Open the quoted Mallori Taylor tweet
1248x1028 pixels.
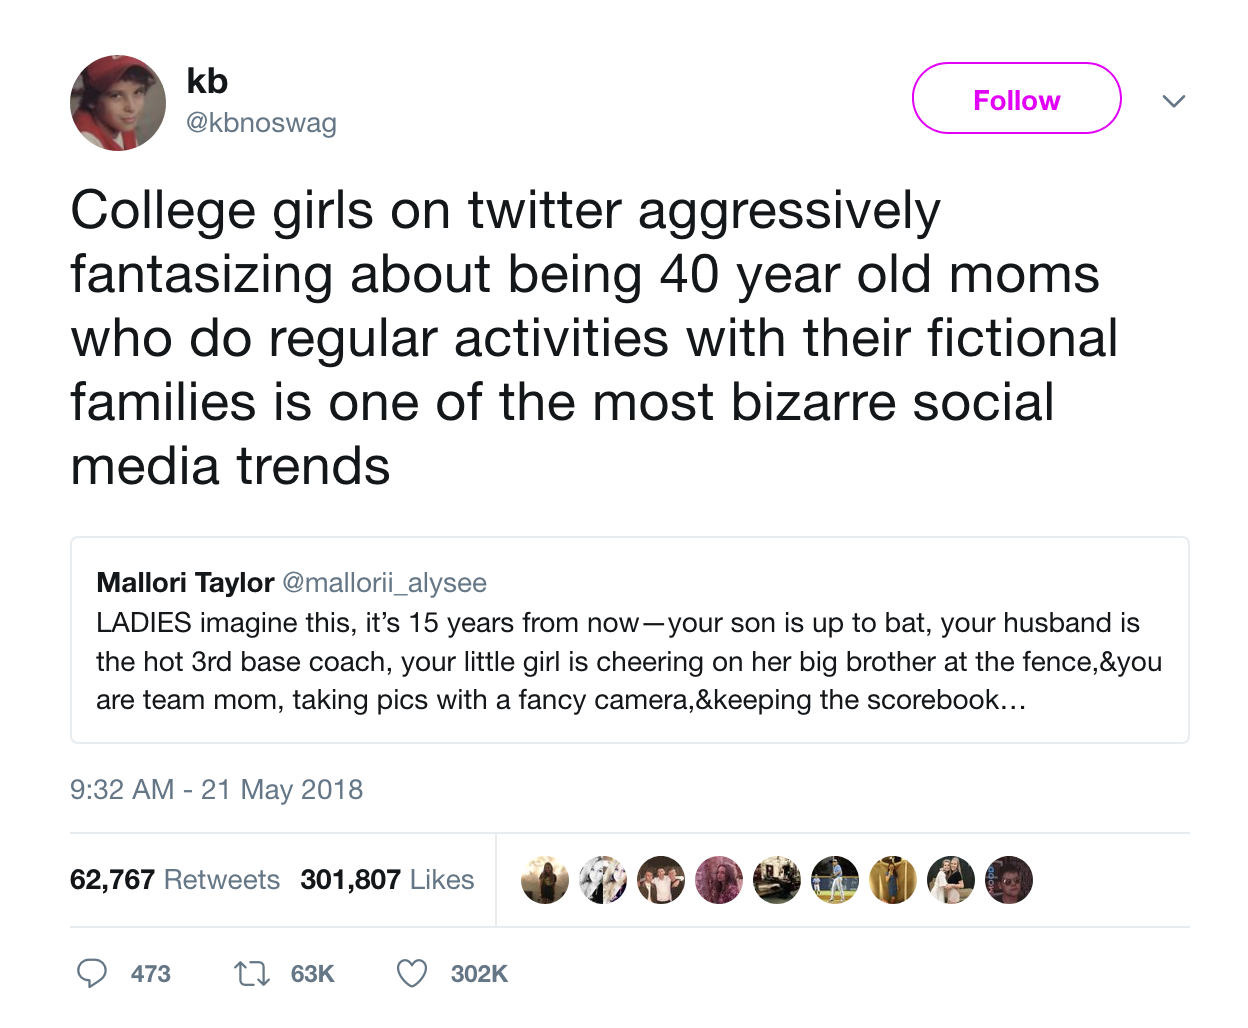(x=629, y=660)
